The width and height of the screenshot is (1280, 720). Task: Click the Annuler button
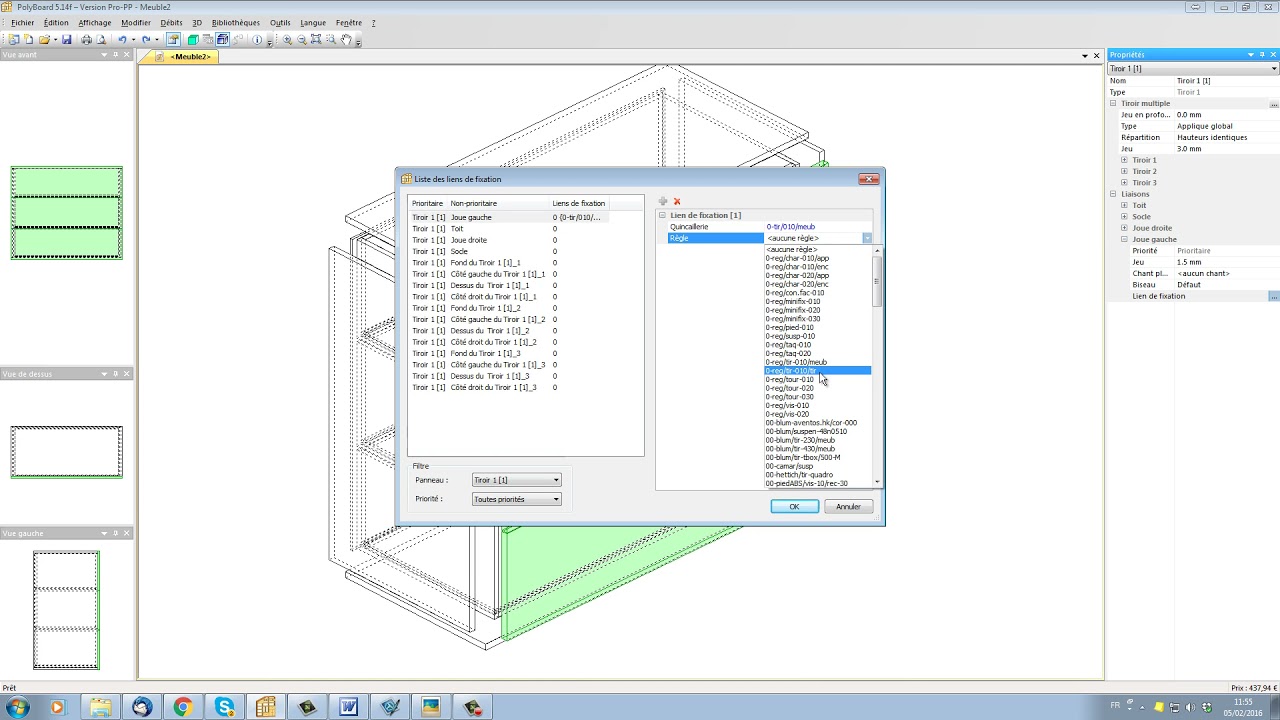[848, 507]
